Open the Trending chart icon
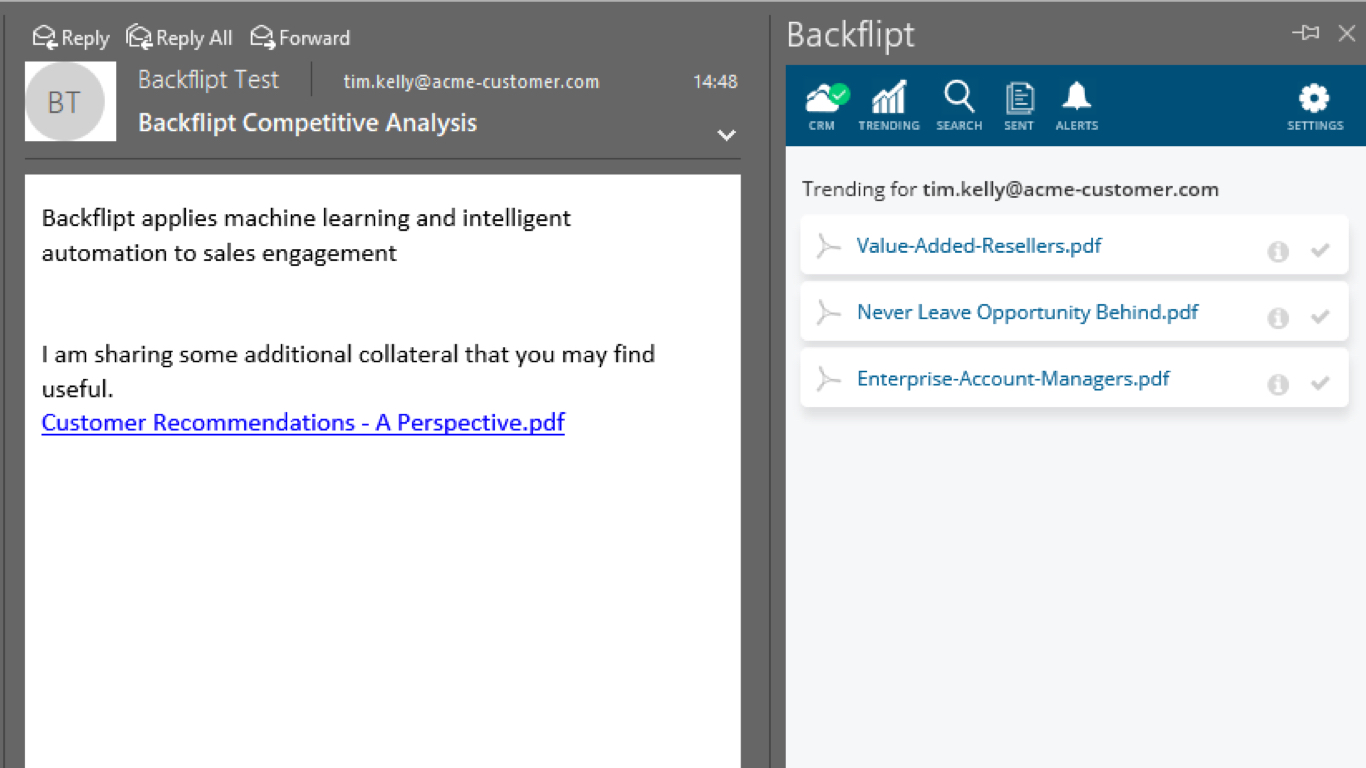This screenshot has height=768, width=1366. (x=888, y=105)
